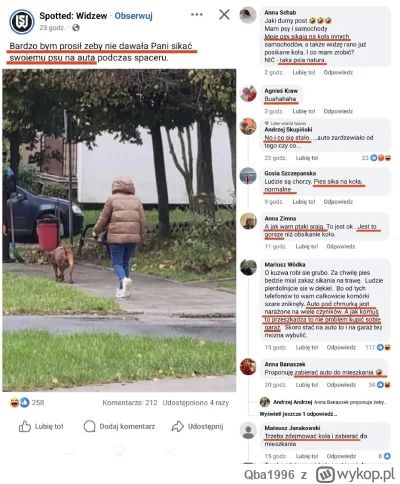This screenshot has height=484, width=400.
Task: Click the thumbs-up Lubię to! icon
Action: click(x=25, y=426)
